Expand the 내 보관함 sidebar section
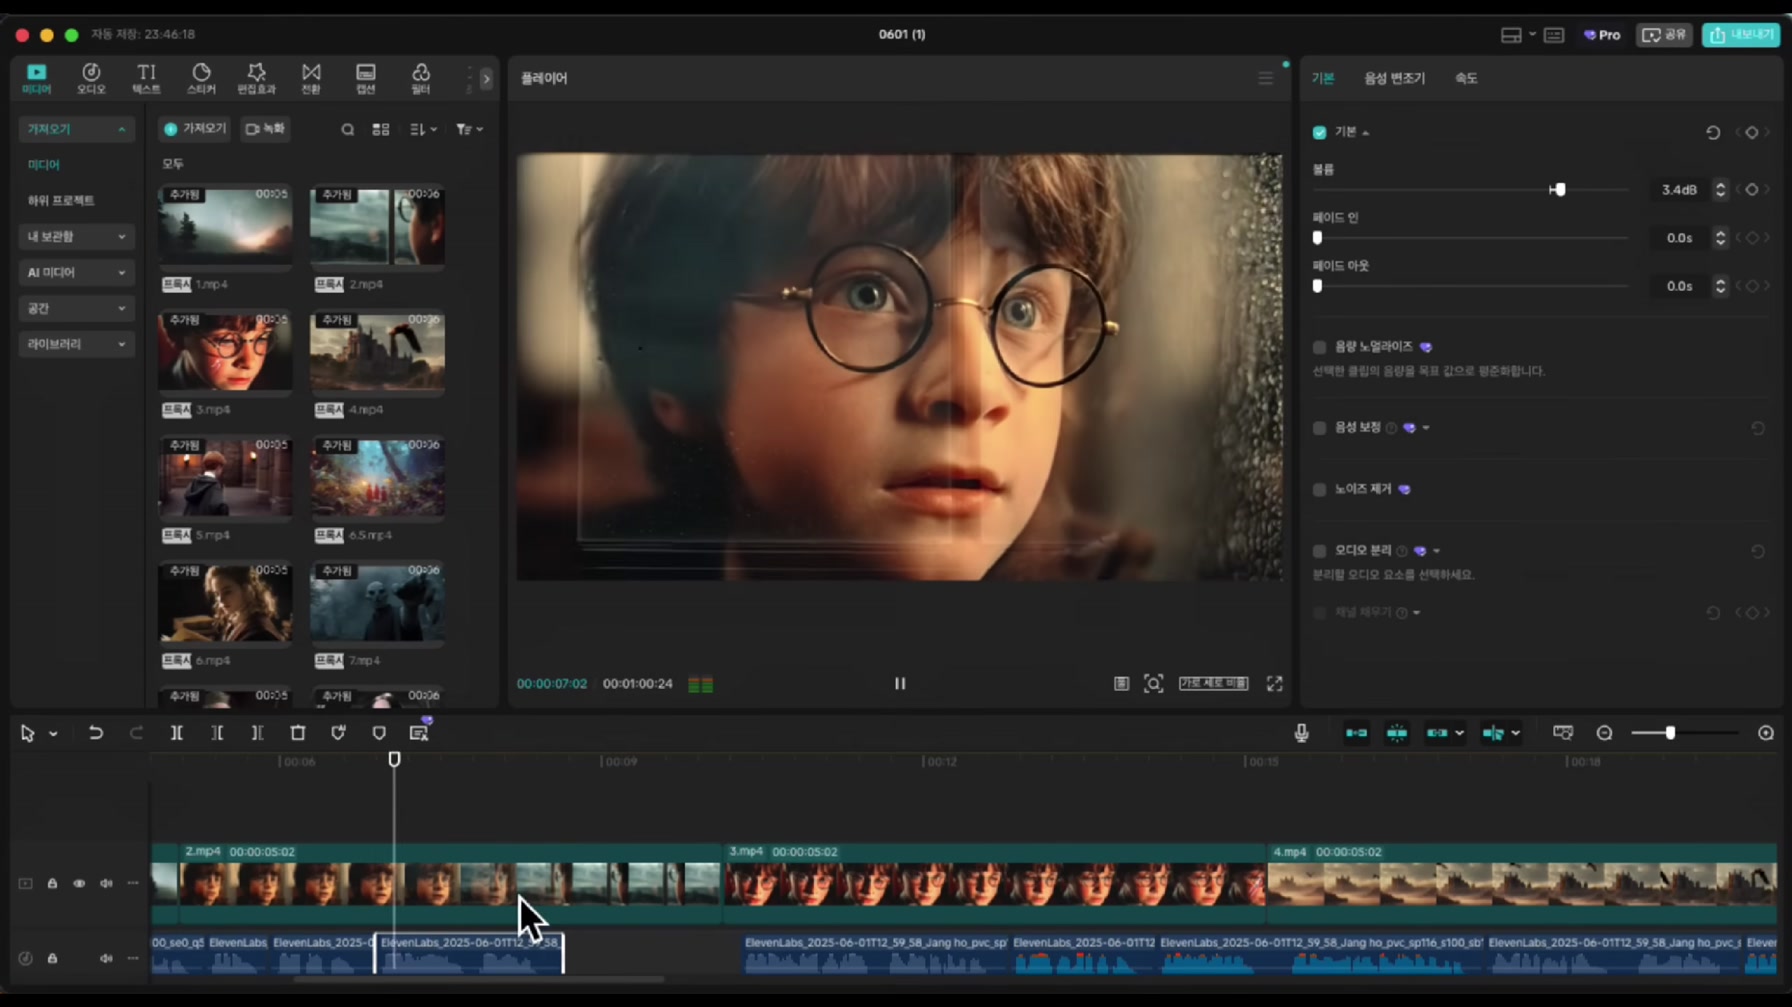The image size is (1792, 1007). tap(76, 236)
